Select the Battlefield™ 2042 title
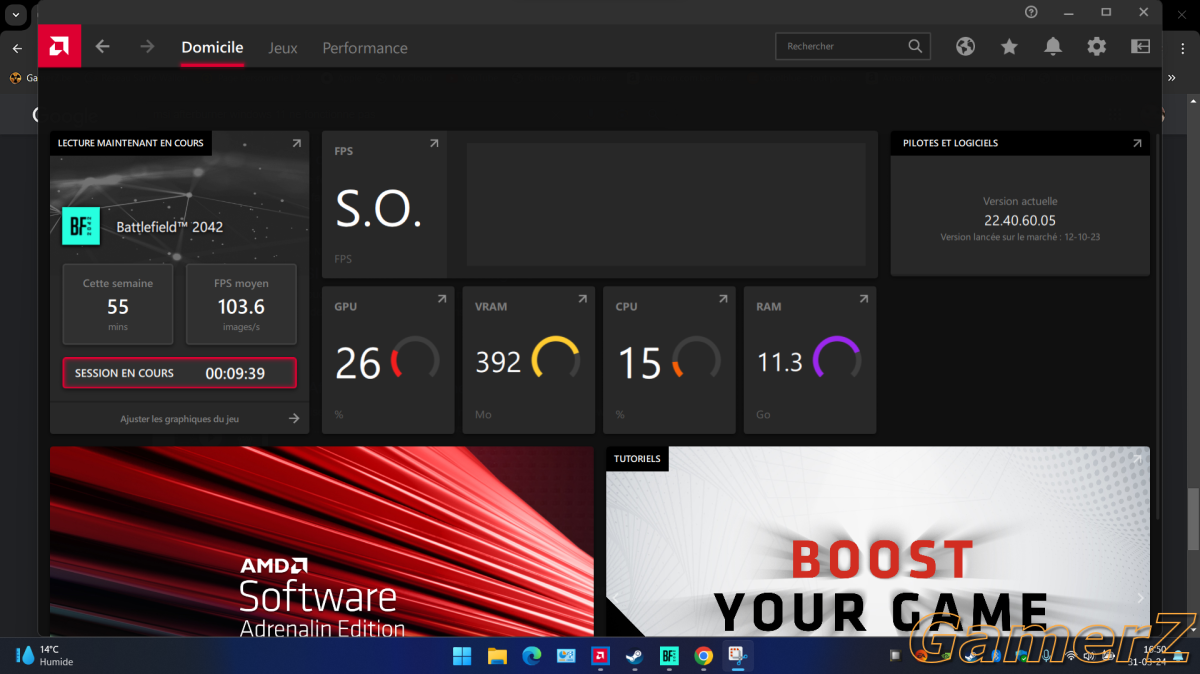 170,227
